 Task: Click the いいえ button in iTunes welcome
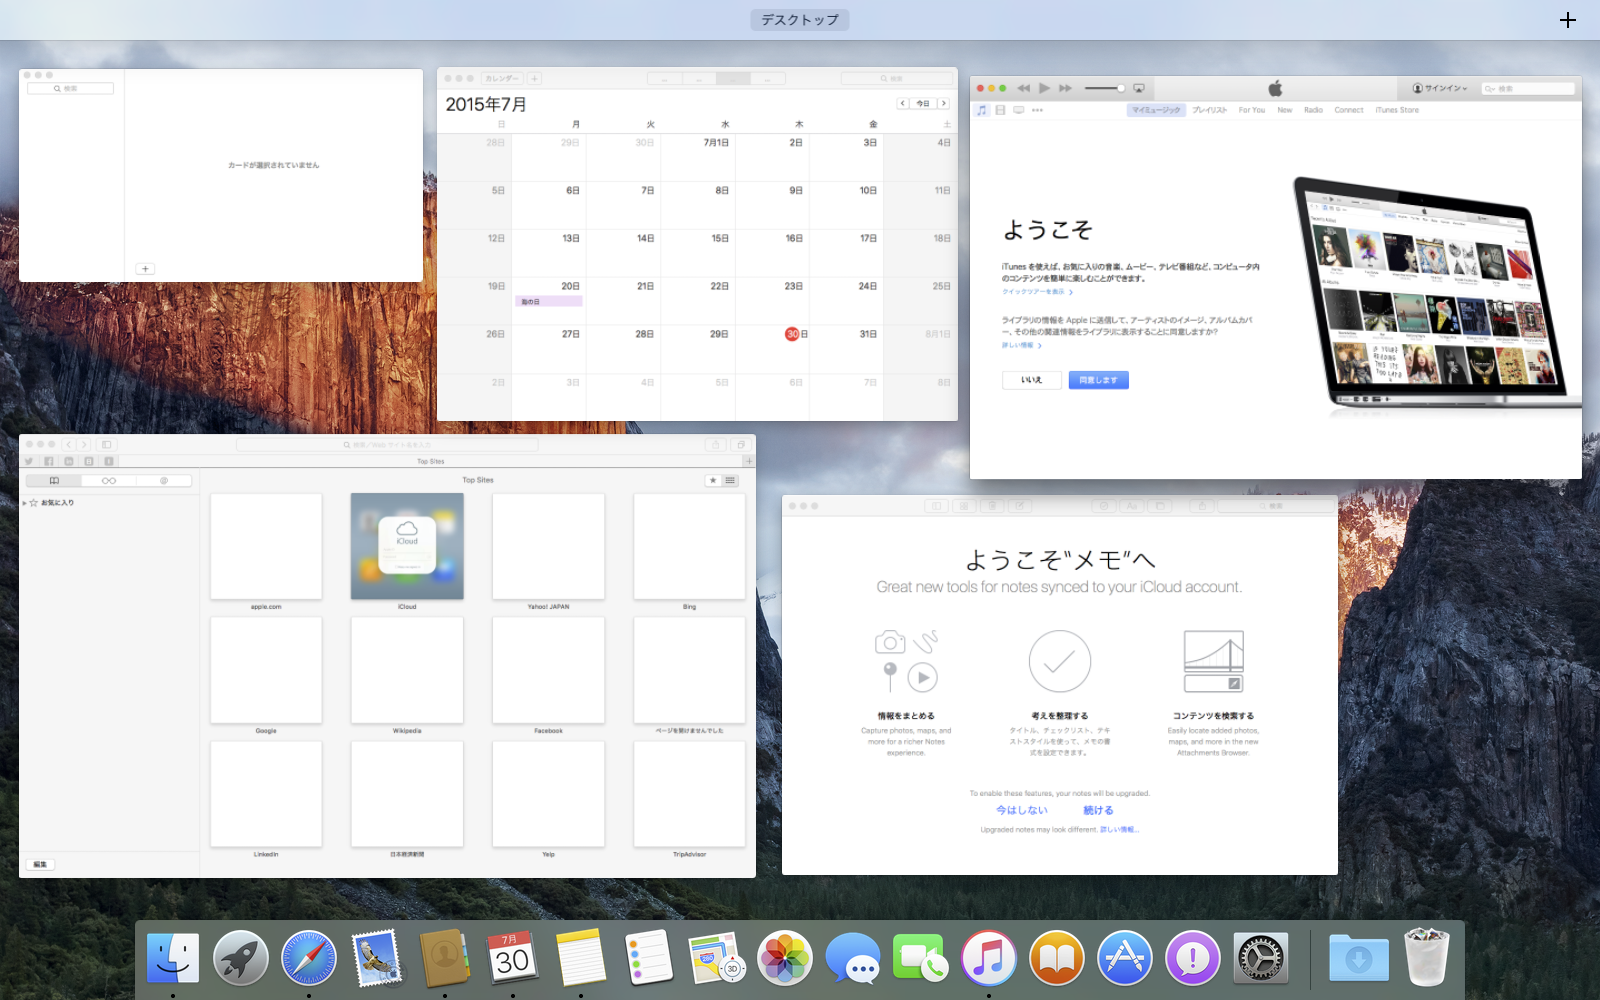click(1031, 380)
